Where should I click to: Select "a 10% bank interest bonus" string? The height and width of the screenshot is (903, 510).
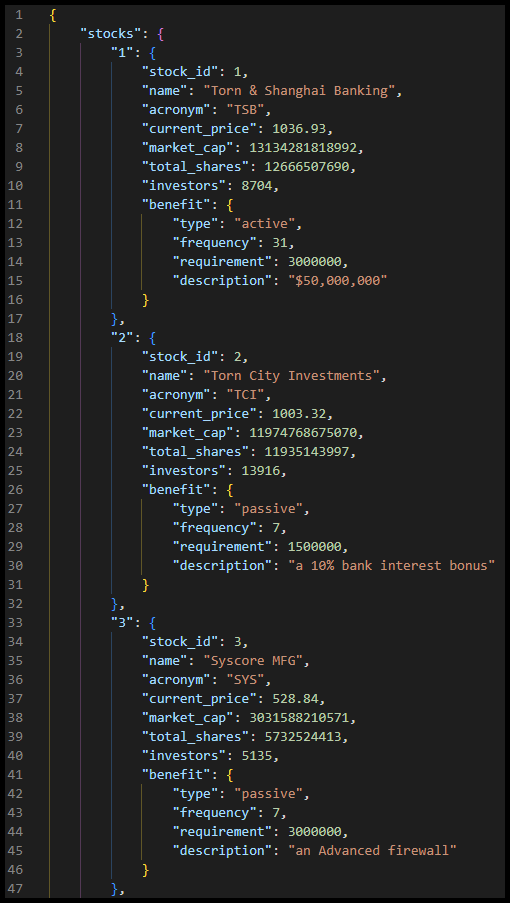(x=392, y=566)
